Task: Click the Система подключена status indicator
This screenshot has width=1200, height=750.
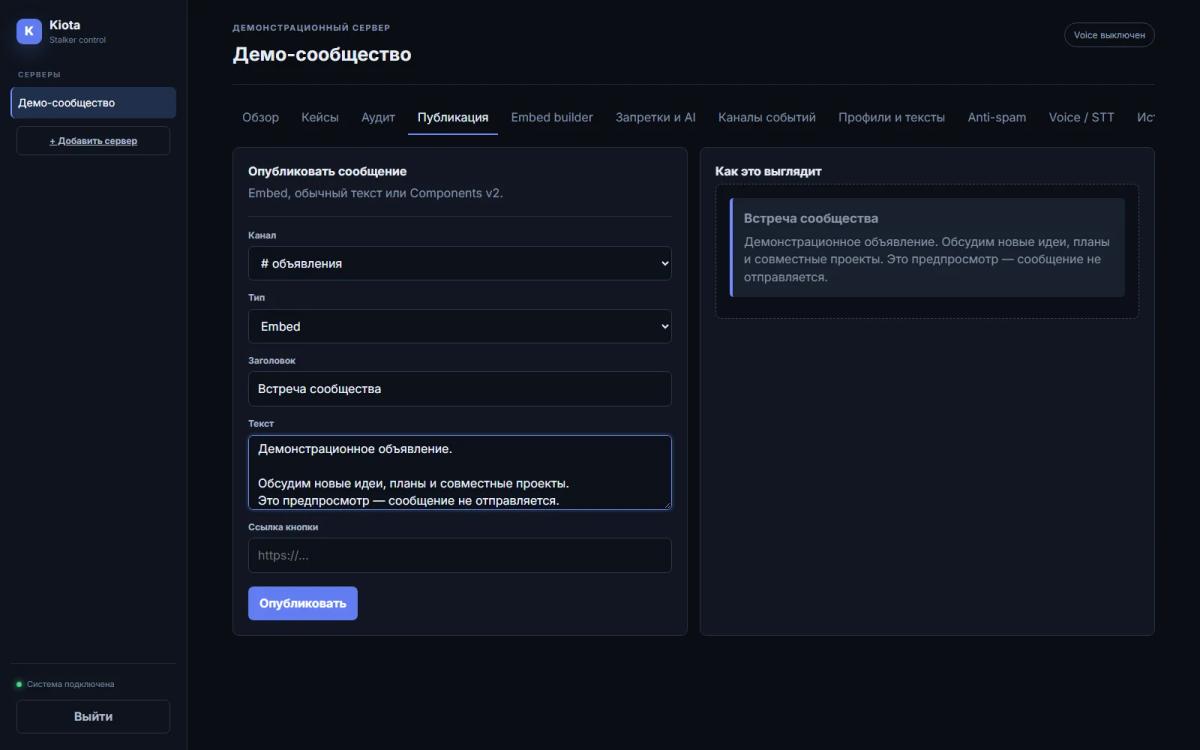Action: pyautogui.click(x=65, y=684)
